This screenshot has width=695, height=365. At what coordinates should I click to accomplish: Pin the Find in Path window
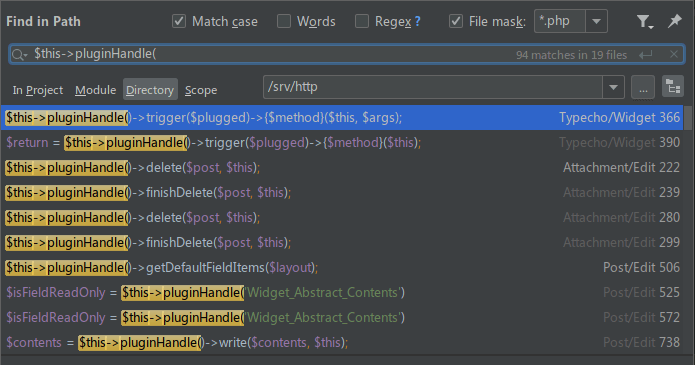coord(675,21)
